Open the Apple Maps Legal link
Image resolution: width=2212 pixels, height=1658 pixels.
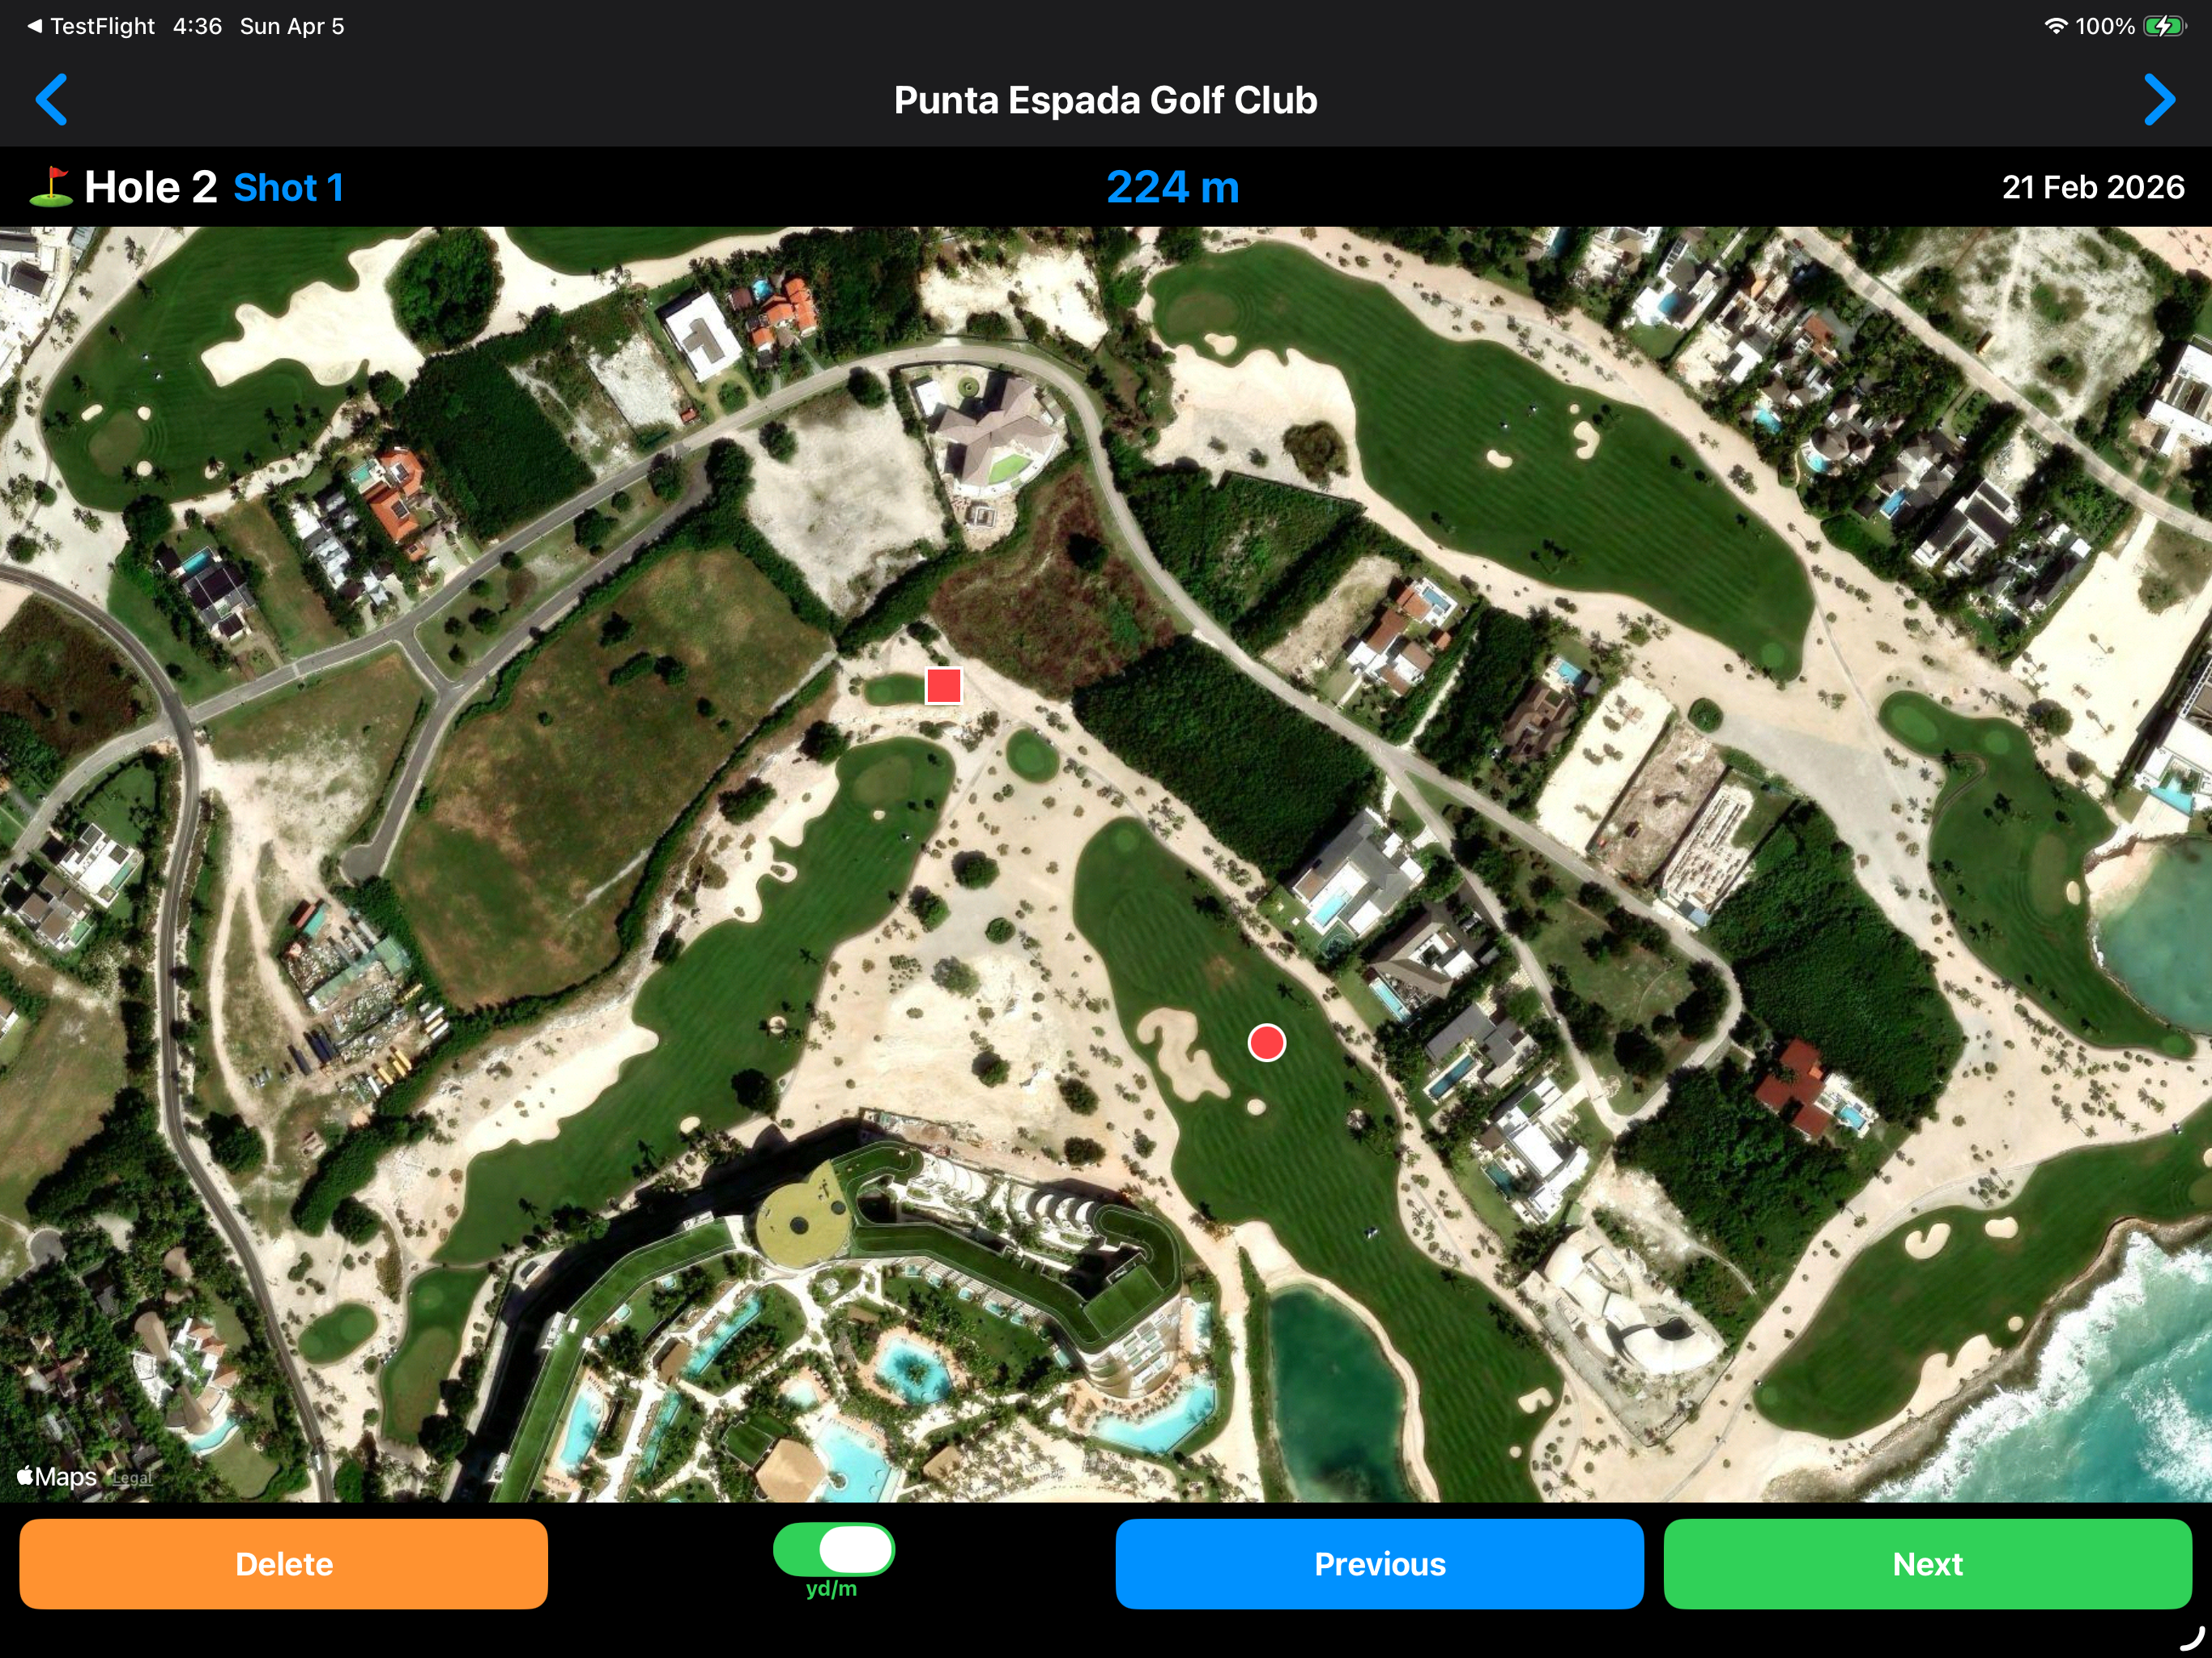pos(132,1478)
